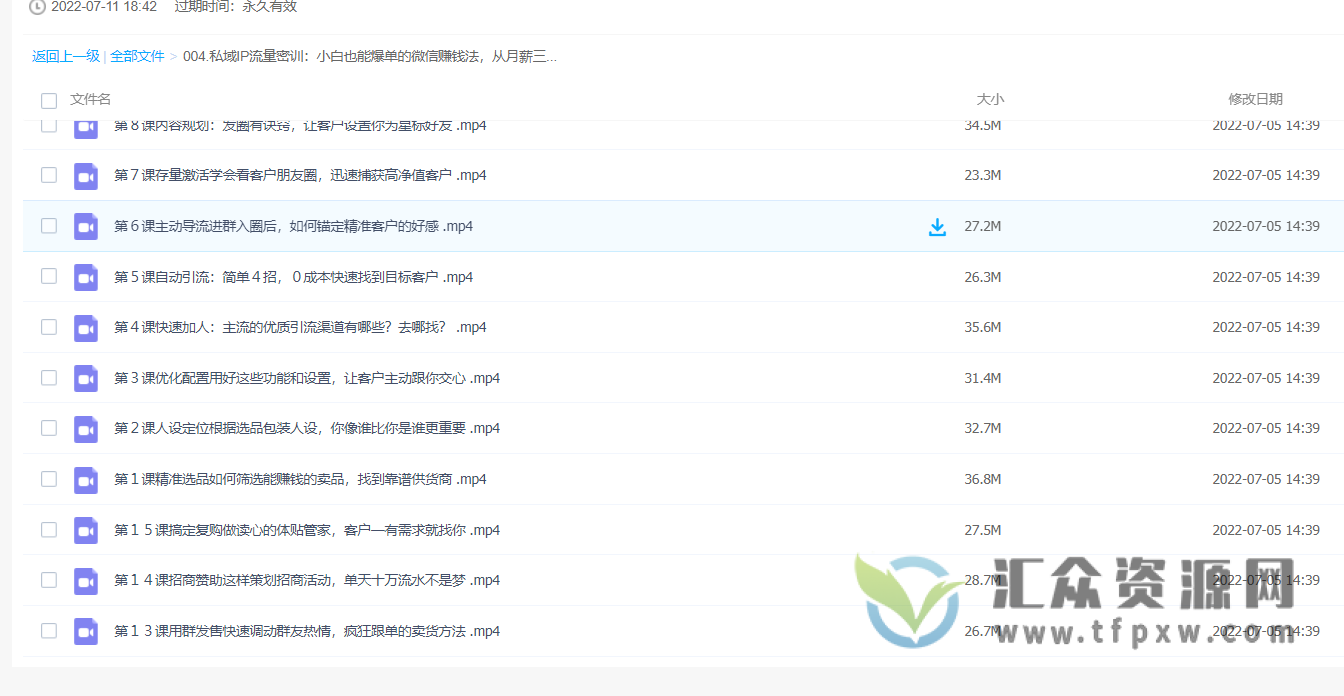
Task: Open the 全部文件 breadcrumb link
Action: tap(138, 57)
